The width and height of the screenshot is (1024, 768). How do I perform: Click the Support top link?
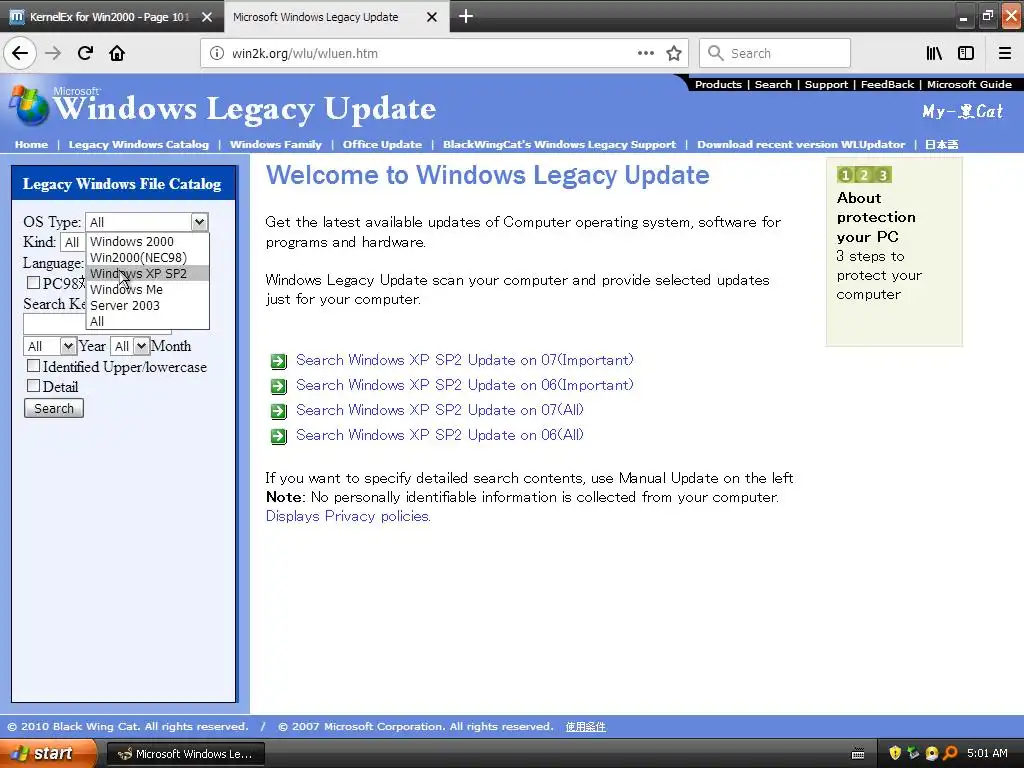(x=826, y=84)
